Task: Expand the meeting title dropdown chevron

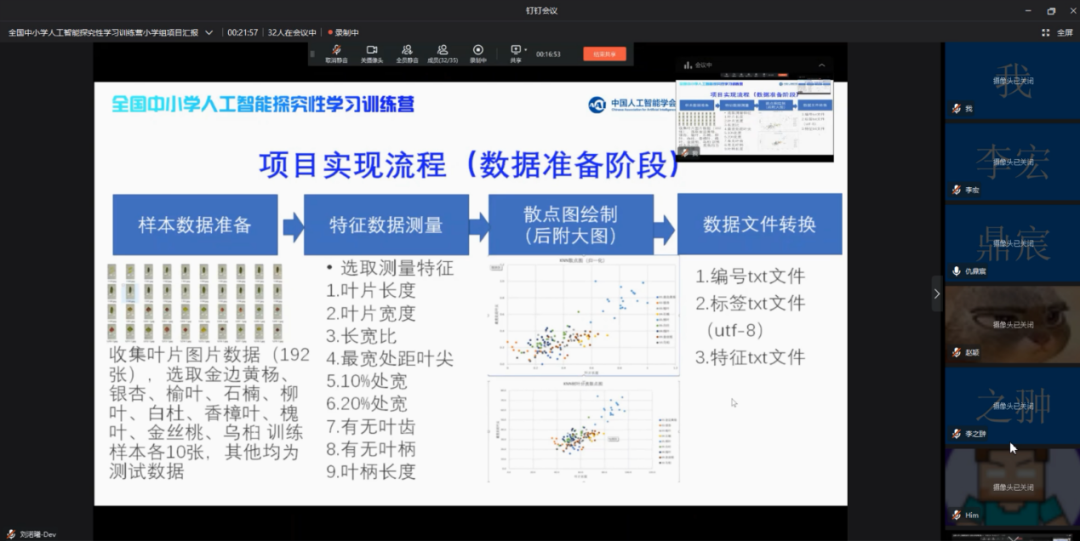Action: [209, 32]
